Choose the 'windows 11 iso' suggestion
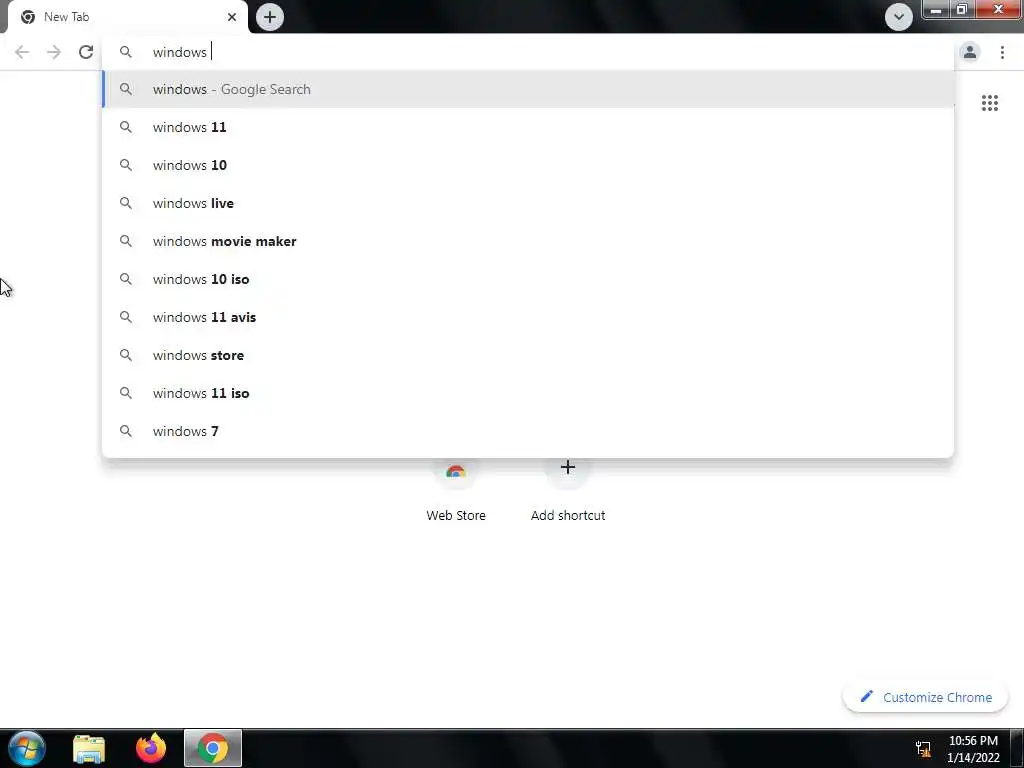 coord(528,393)
